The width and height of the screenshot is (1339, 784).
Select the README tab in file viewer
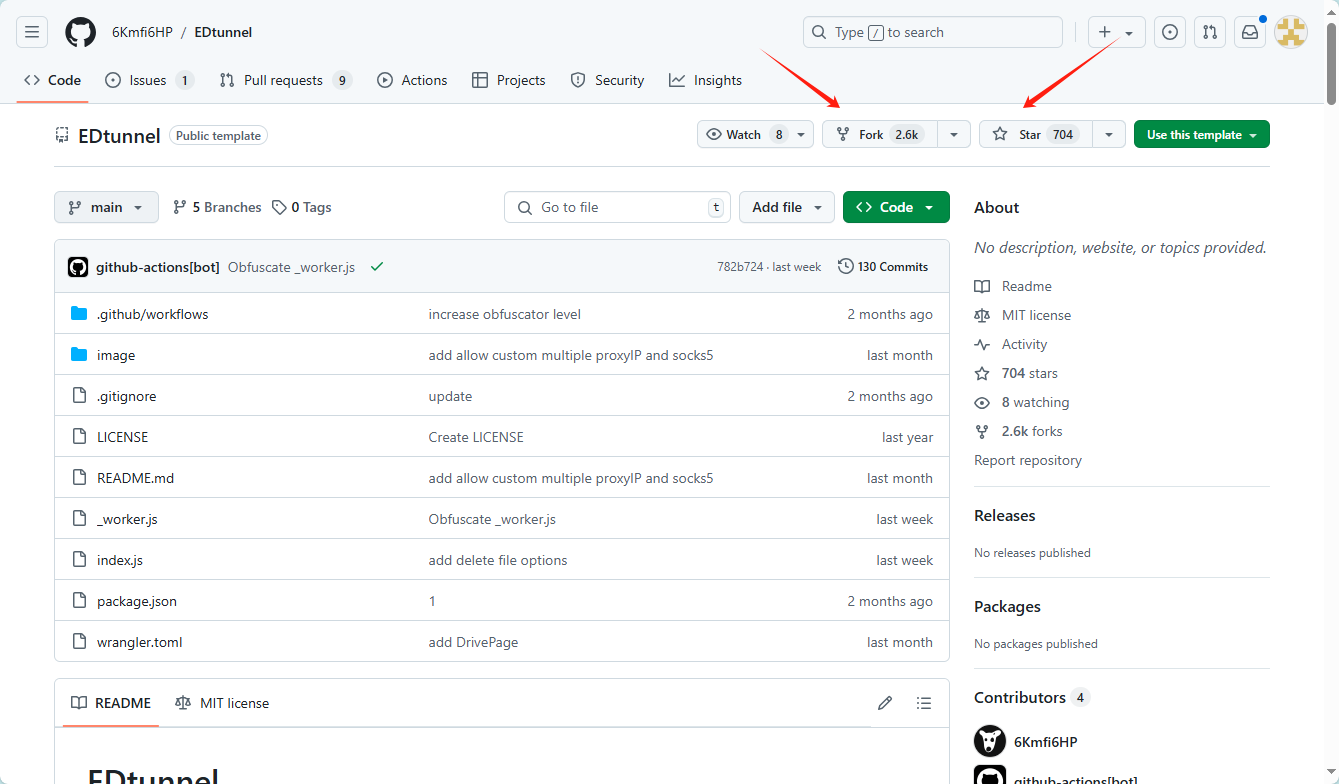point(111,703)
